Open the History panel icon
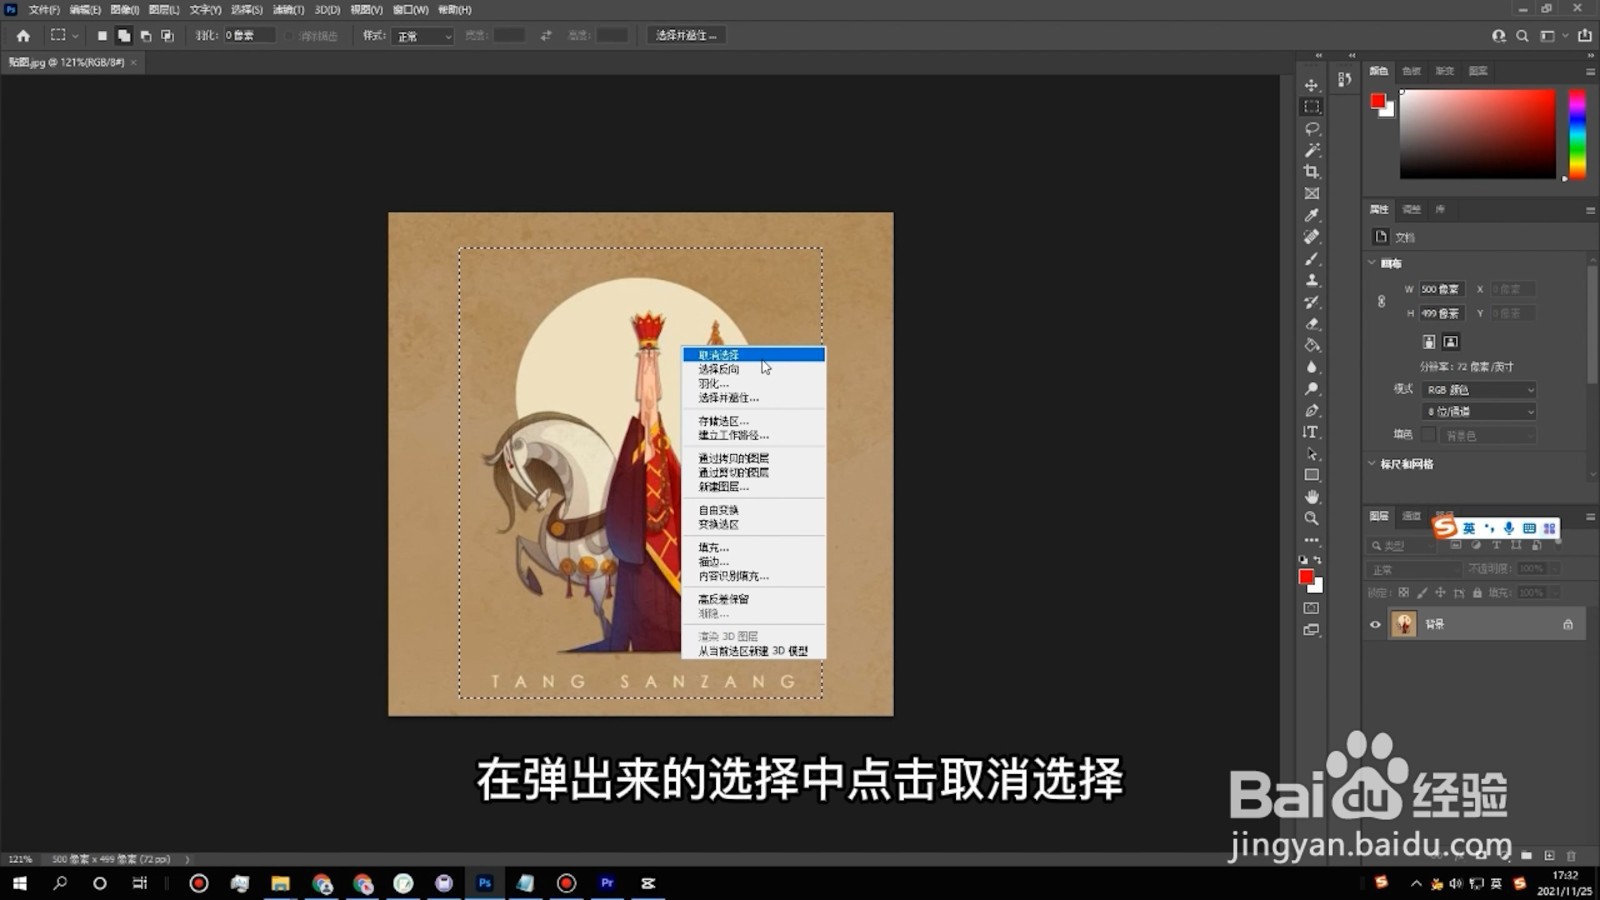The width and height of the screenshot is (1600, 900). click(1345, 79)
